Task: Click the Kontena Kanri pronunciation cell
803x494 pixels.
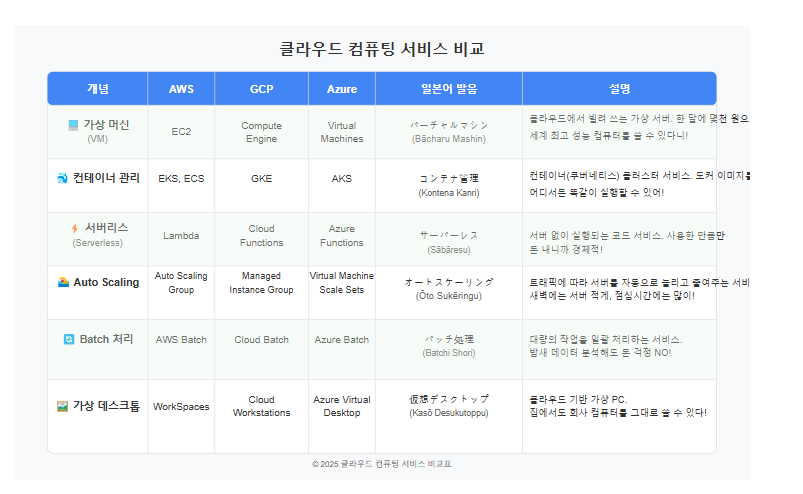Action: coord(449,185)
